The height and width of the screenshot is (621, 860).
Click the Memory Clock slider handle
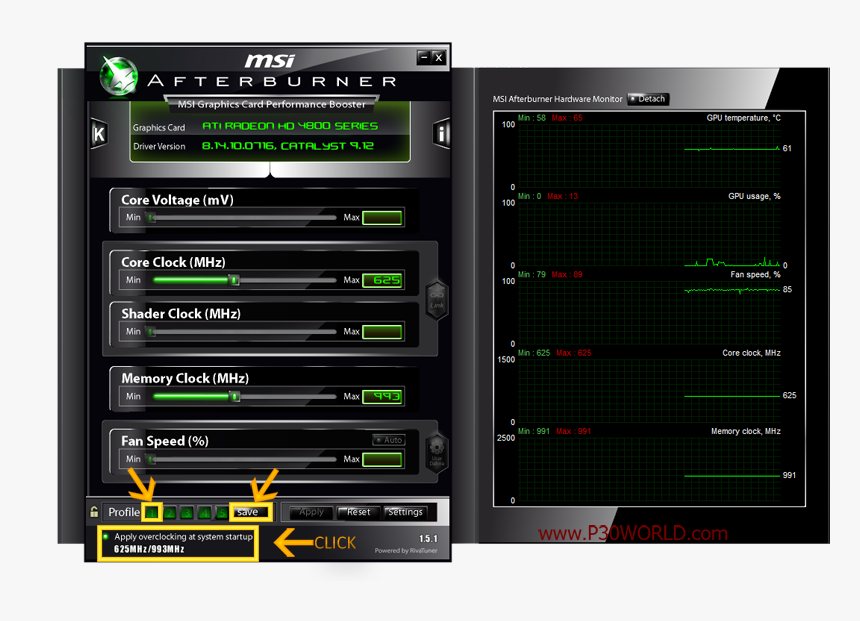(x=235, y=397)
